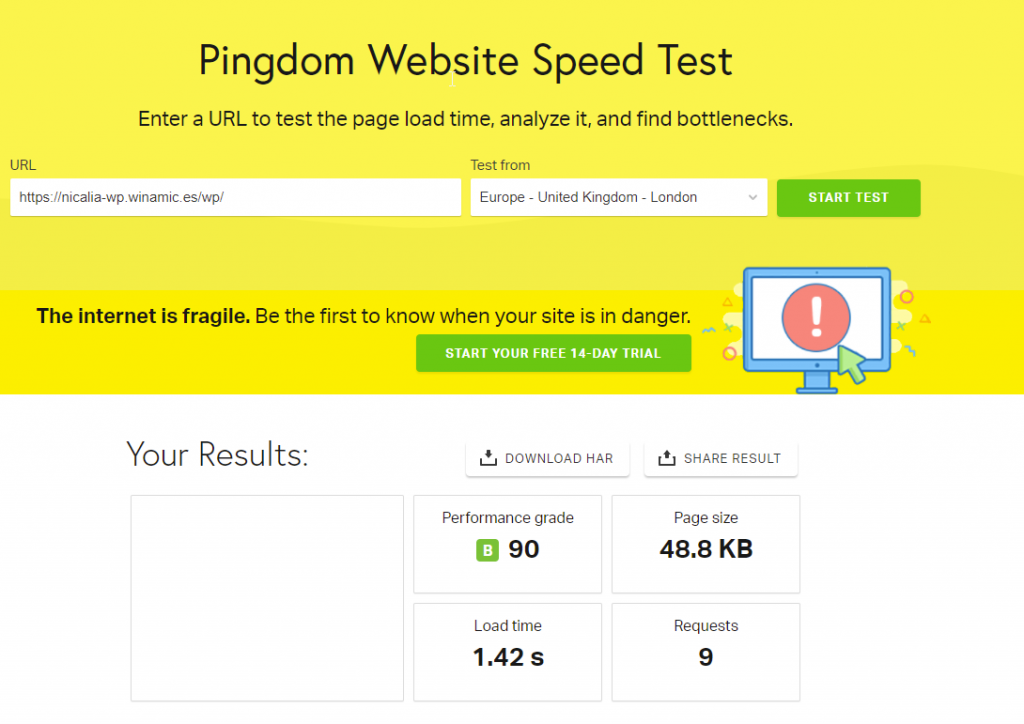Expand the Test from dropdown chevron
Viewport: 1024px width, 724px height.
point(753,198)
